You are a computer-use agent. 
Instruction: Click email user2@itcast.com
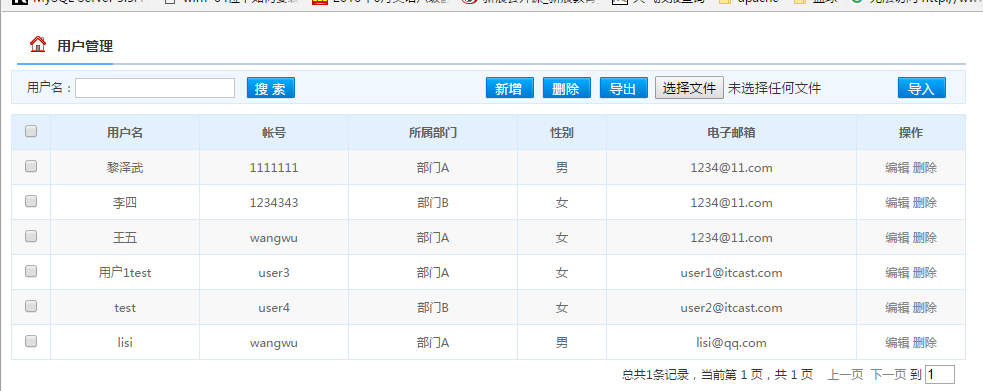coord(731,308)
